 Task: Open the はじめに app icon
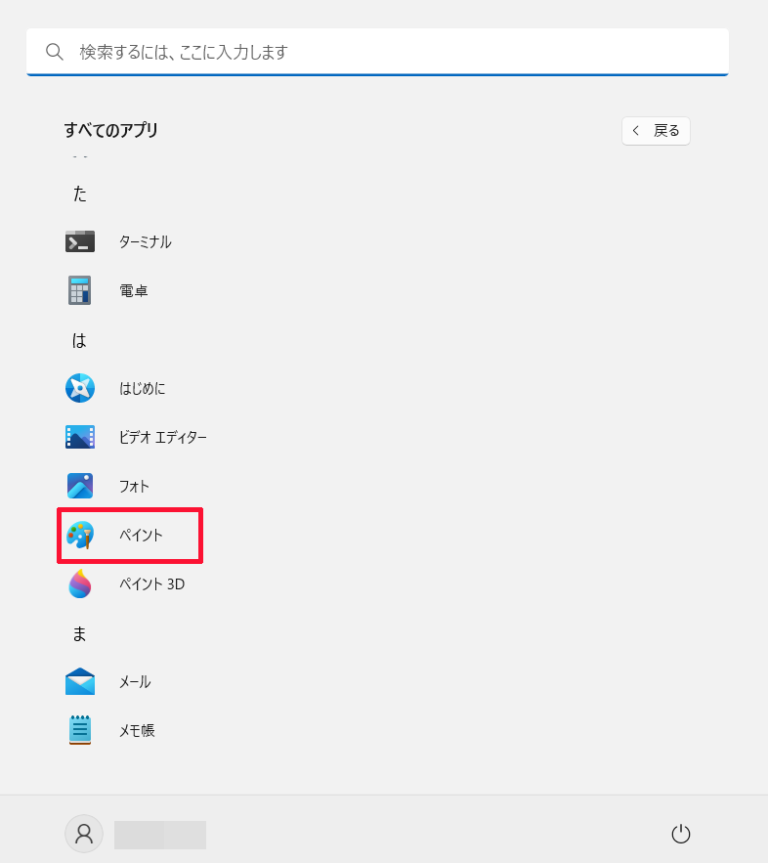pyautogui.click(x=80, y=388)
